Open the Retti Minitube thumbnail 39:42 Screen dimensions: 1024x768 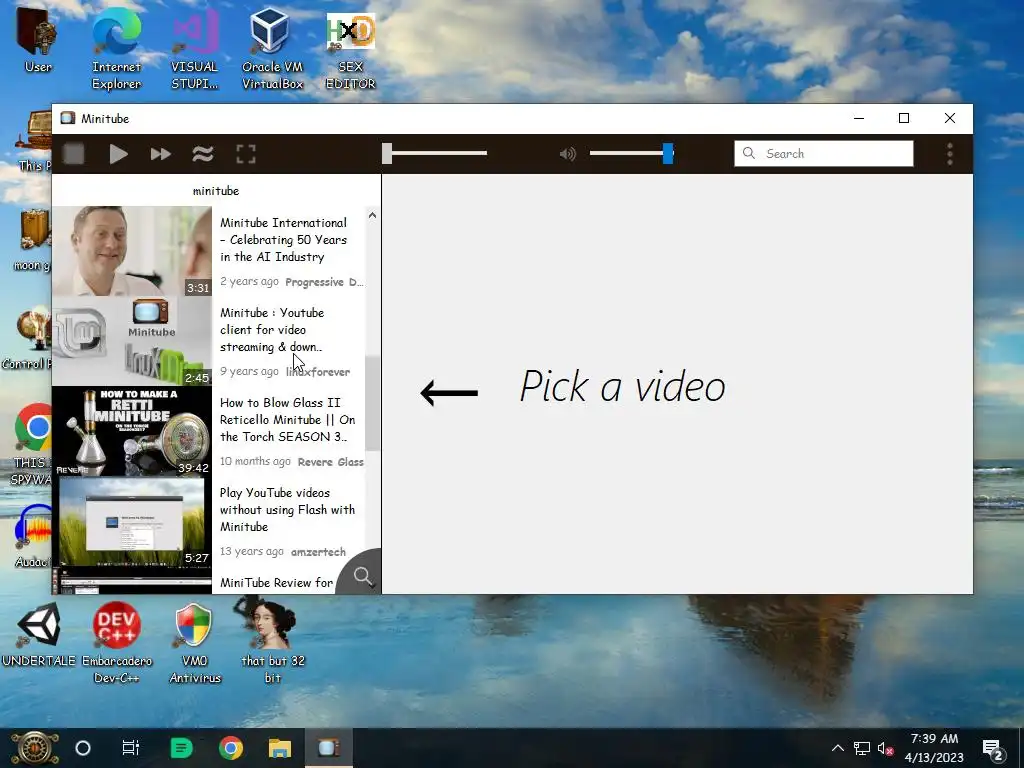[132, 431]
